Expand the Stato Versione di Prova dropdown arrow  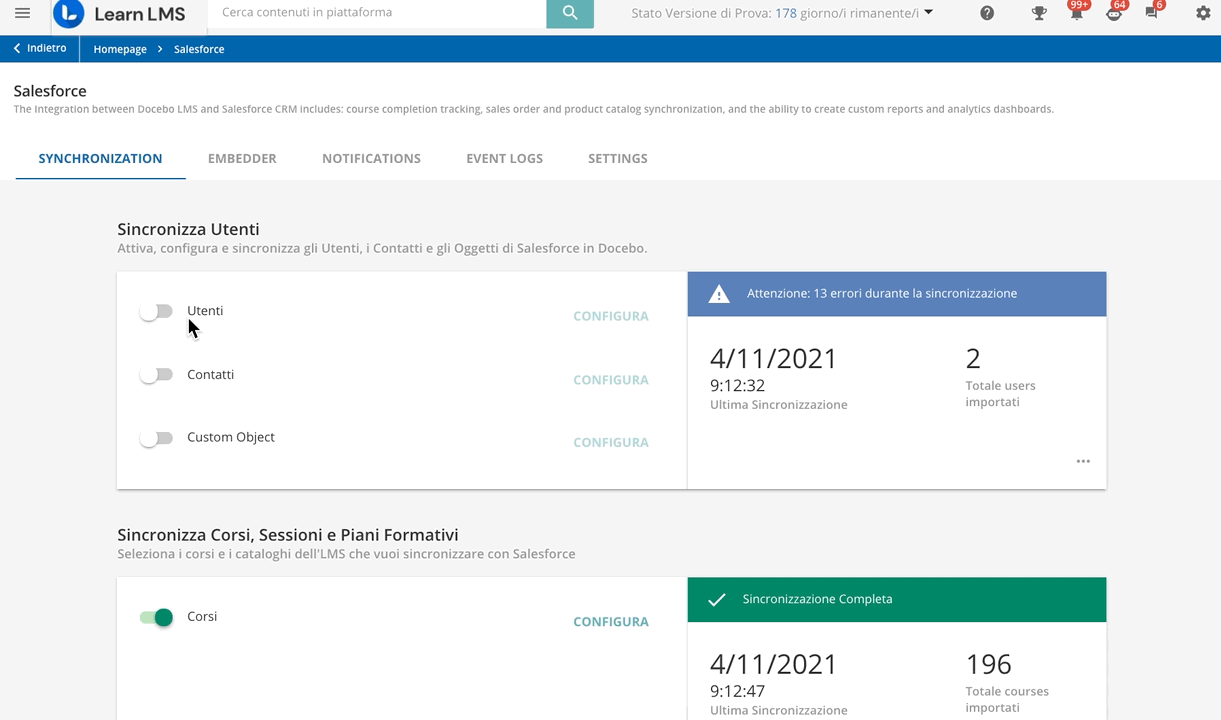928,13
